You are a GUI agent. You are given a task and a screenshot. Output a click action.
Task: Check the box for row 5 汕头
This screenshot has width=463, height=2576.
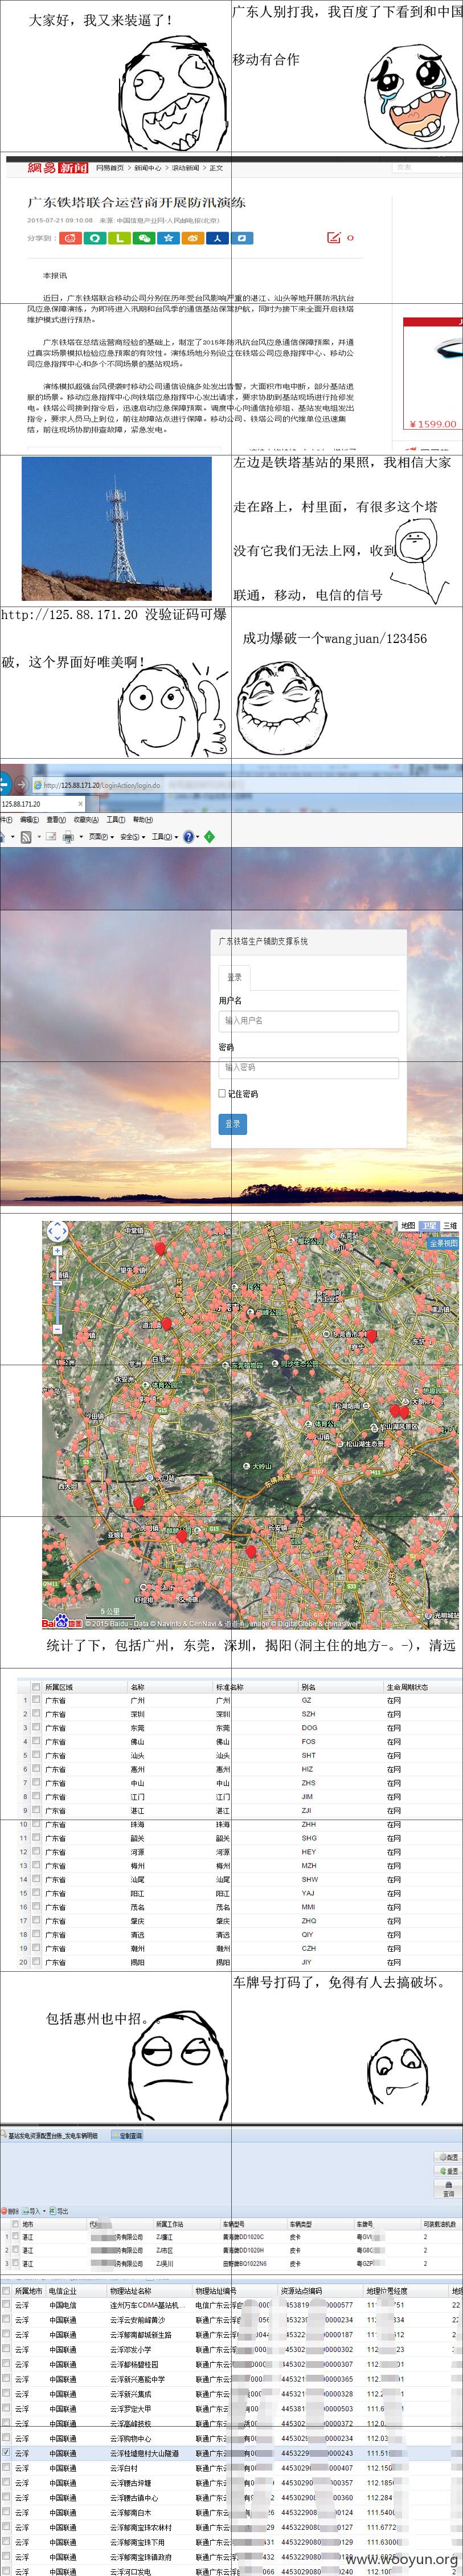37,1755
